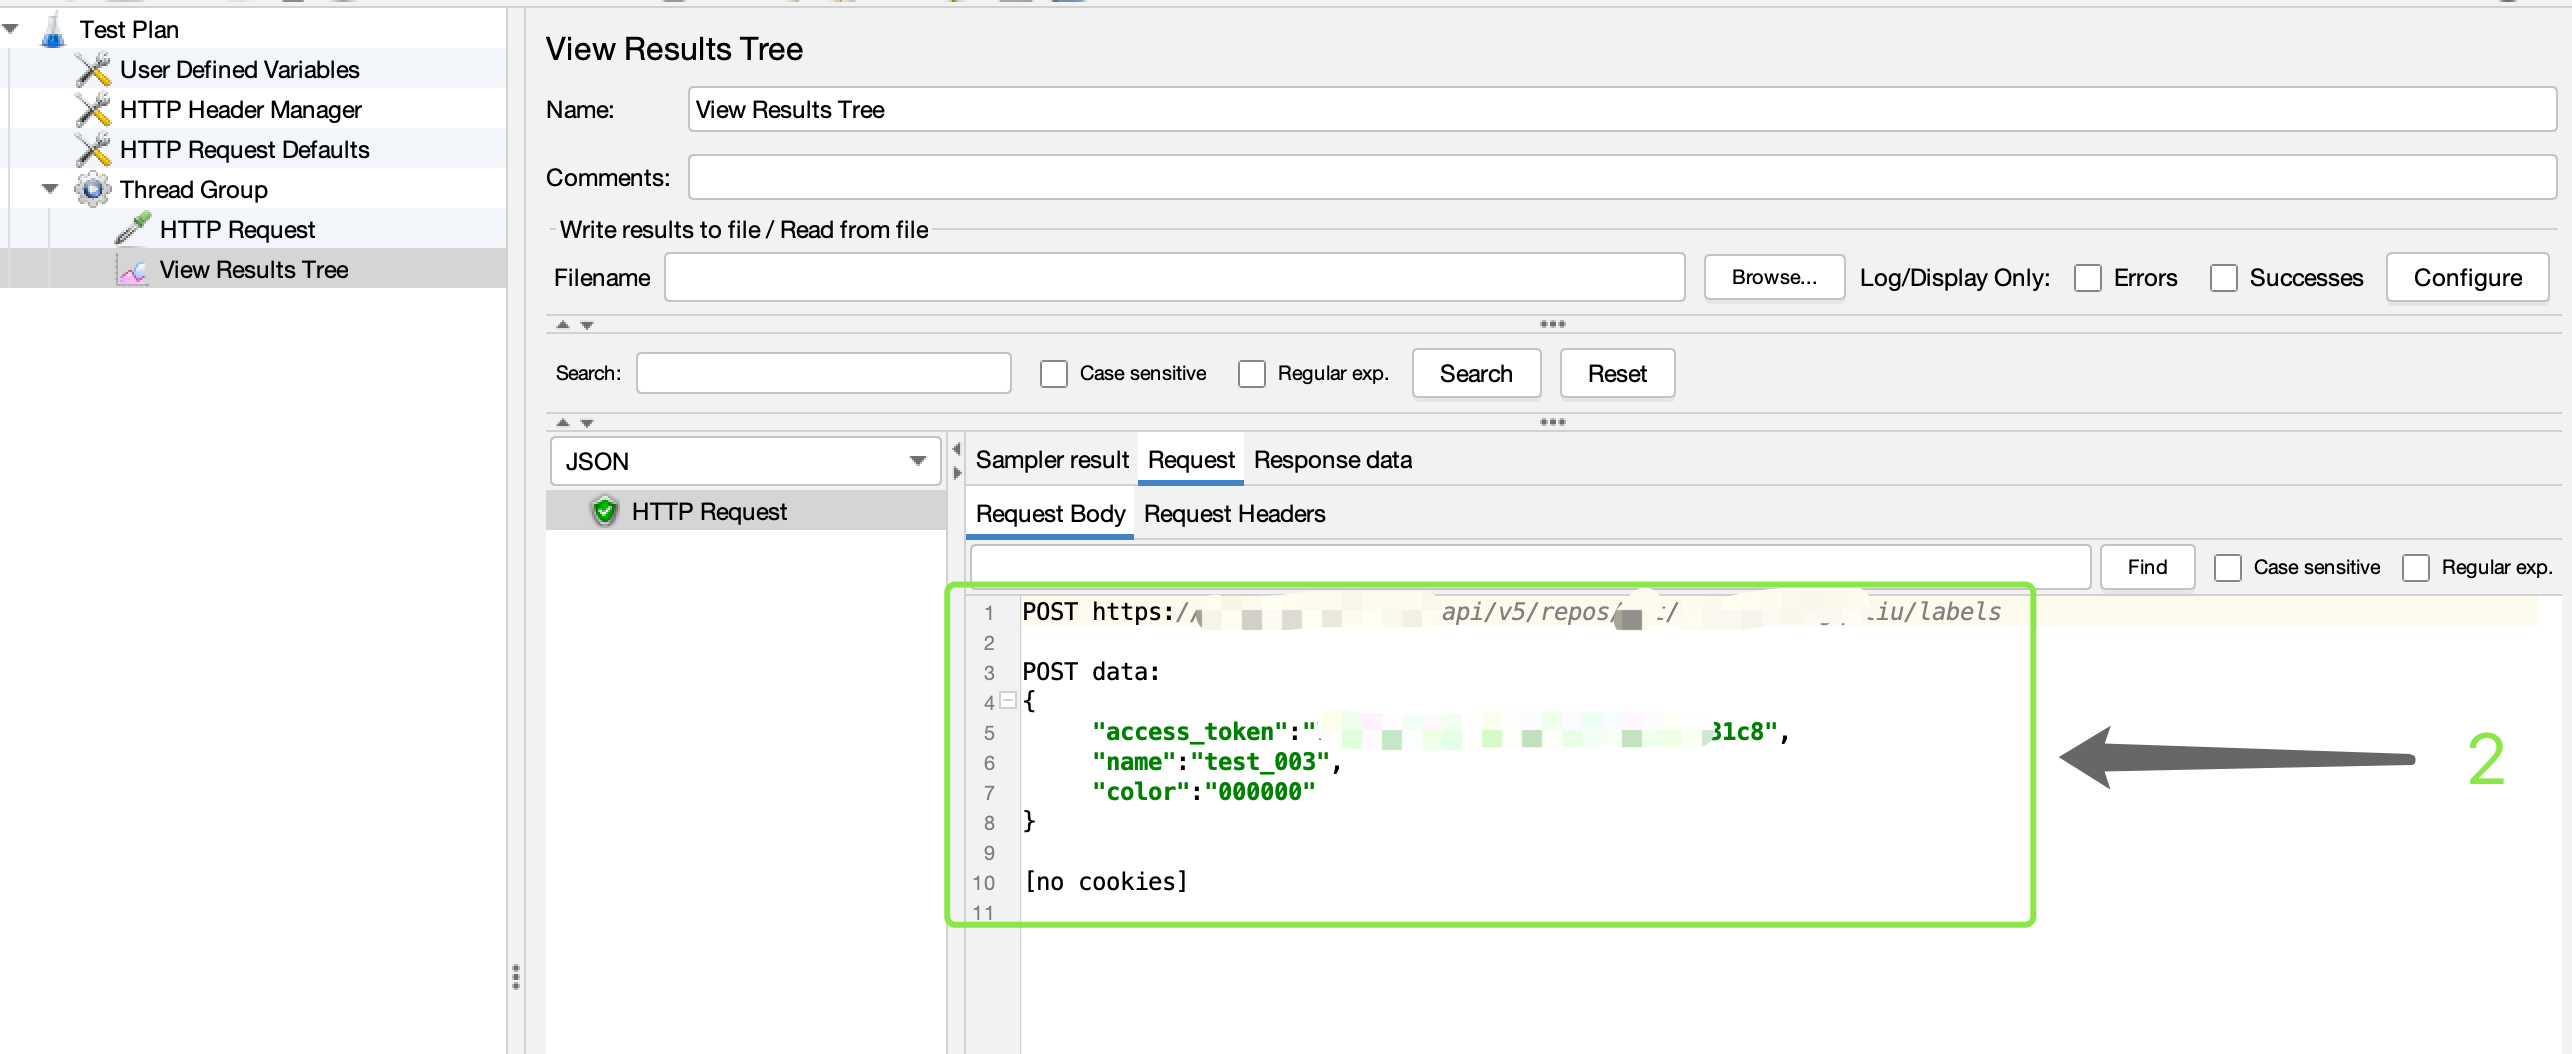Viewport: 2572px width, 1054px height.
Task: Collapse the file panel with the up arrow
Action: pos(563,325)
